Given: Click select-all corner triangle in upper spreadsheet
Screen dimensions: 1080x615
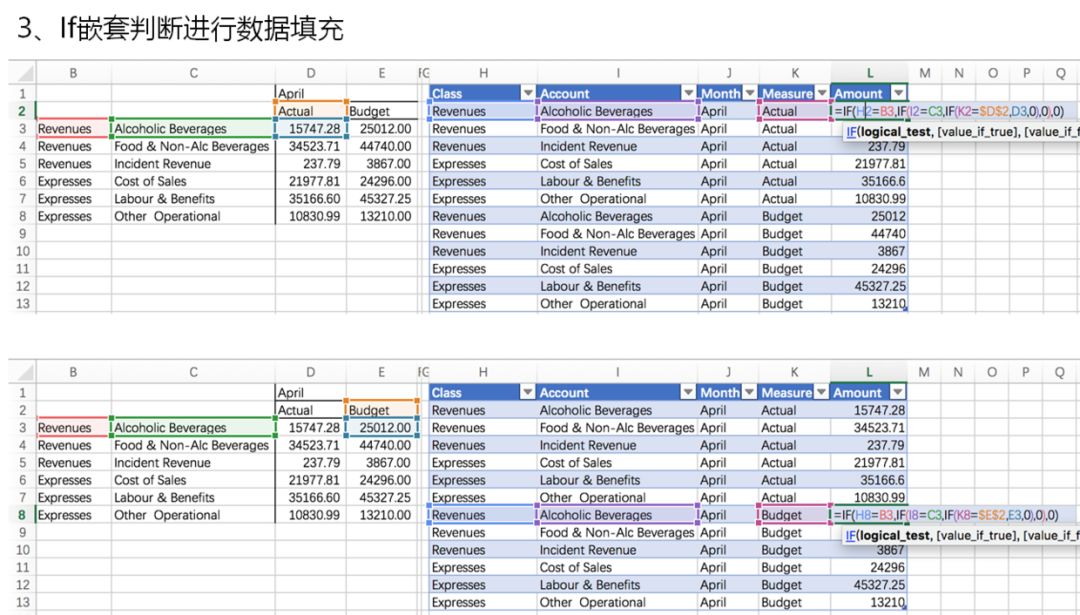Looking at the screenshot, I should (x=24, y=73).
